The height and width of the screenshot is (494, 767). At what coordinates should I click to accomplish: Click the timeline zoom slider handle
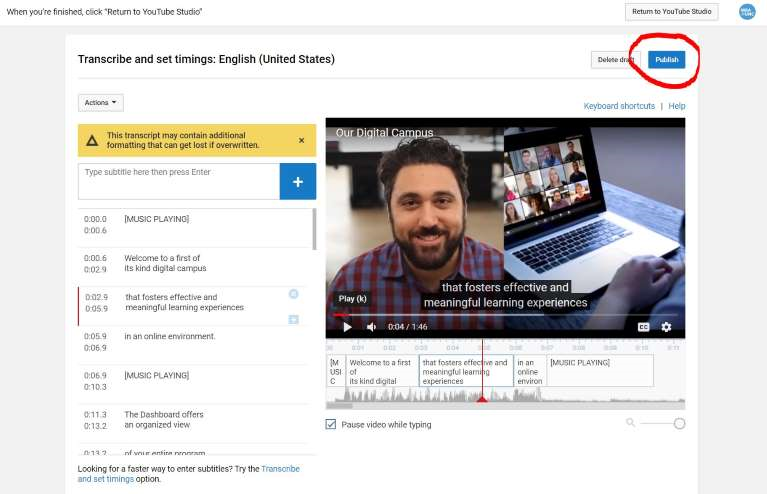(x=679, y=424)
